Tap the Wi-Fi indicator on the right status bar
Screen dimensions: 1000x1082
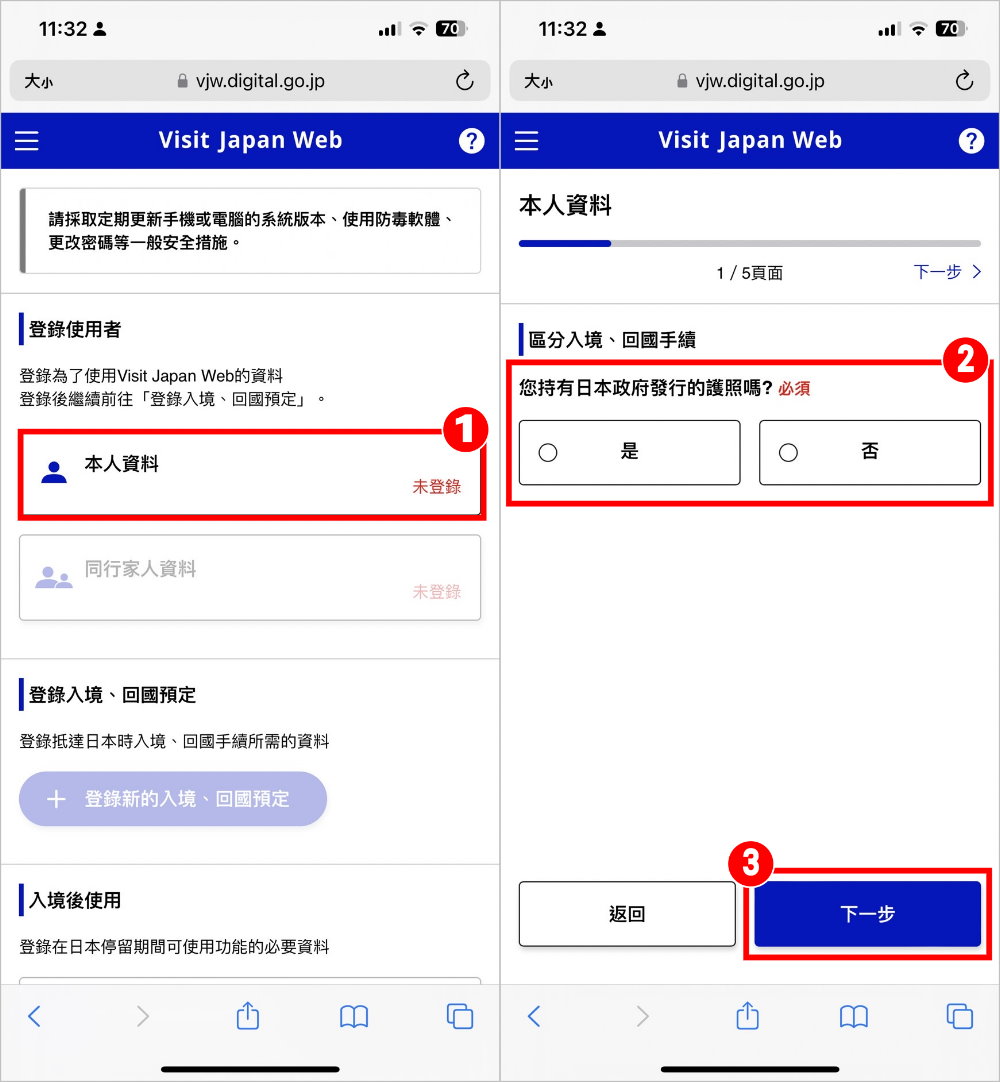pyautogui.click(x=918, y=29)
